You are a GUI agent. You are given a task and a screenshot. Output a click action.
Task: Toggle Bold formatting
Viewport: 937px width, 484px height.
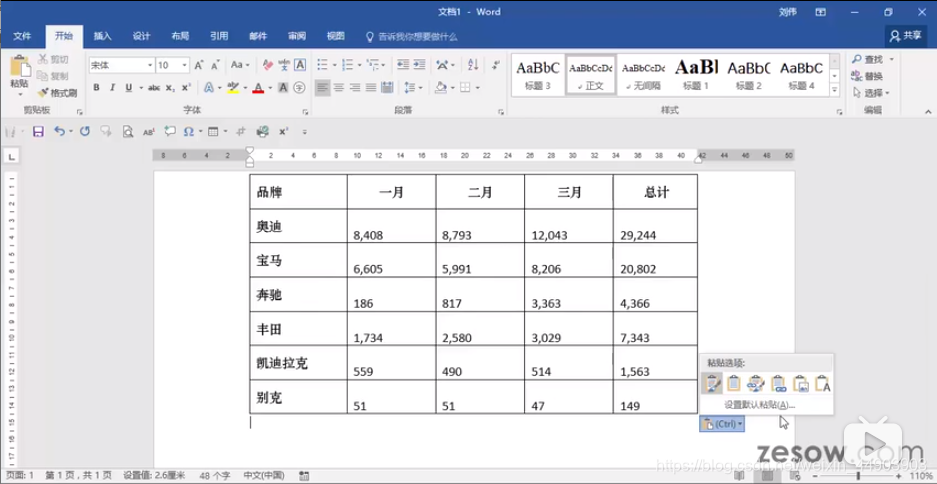(x=96, y=87)
